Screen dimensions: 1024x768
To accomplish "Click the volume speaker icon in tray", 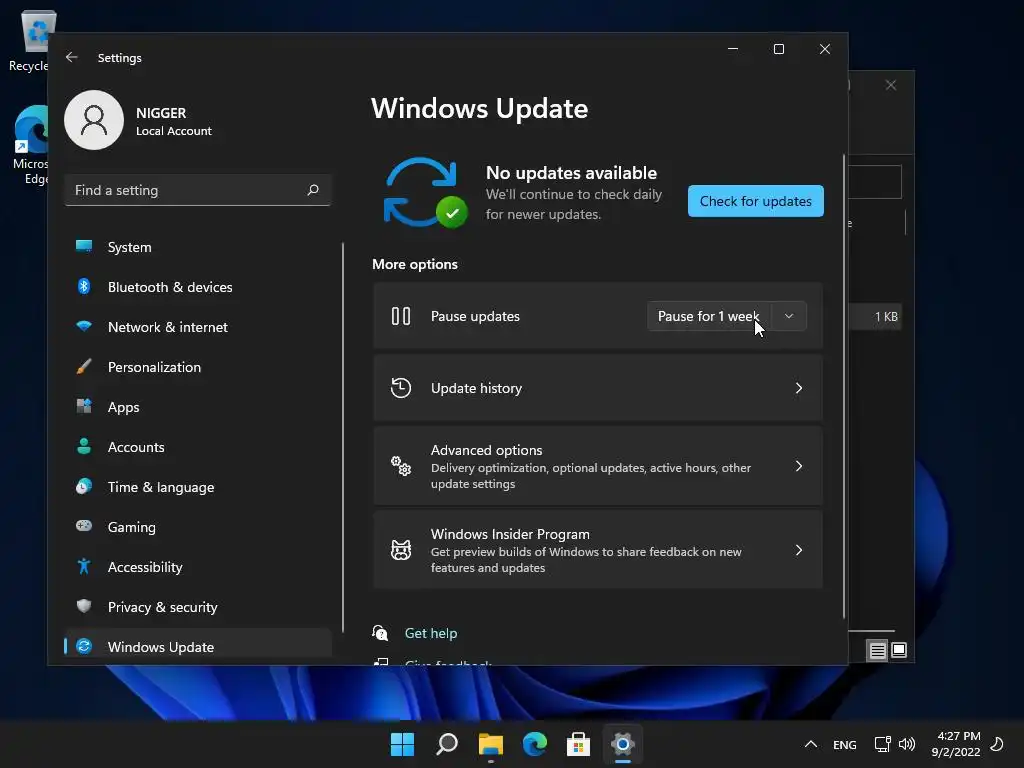I will pyautogui.click(x=907, y=744).
